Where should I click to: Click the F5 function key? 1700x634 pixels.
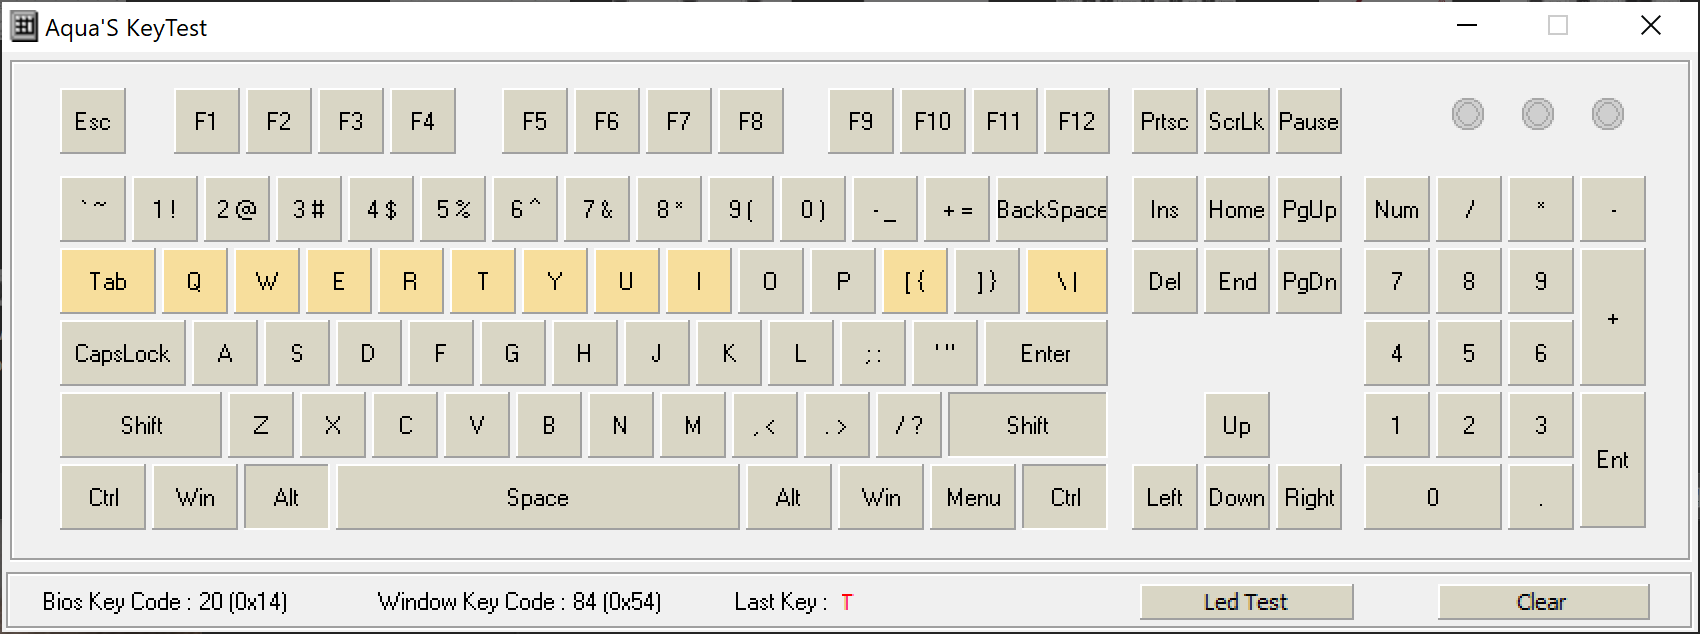click(535, 122)
